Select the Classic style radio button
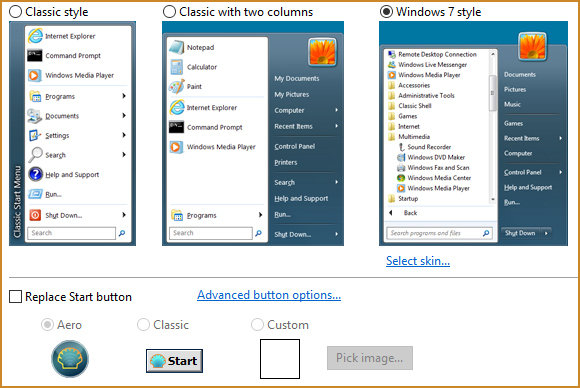Image resolution: width=580 pixels, height=388 pixels. tap(16, 12)
